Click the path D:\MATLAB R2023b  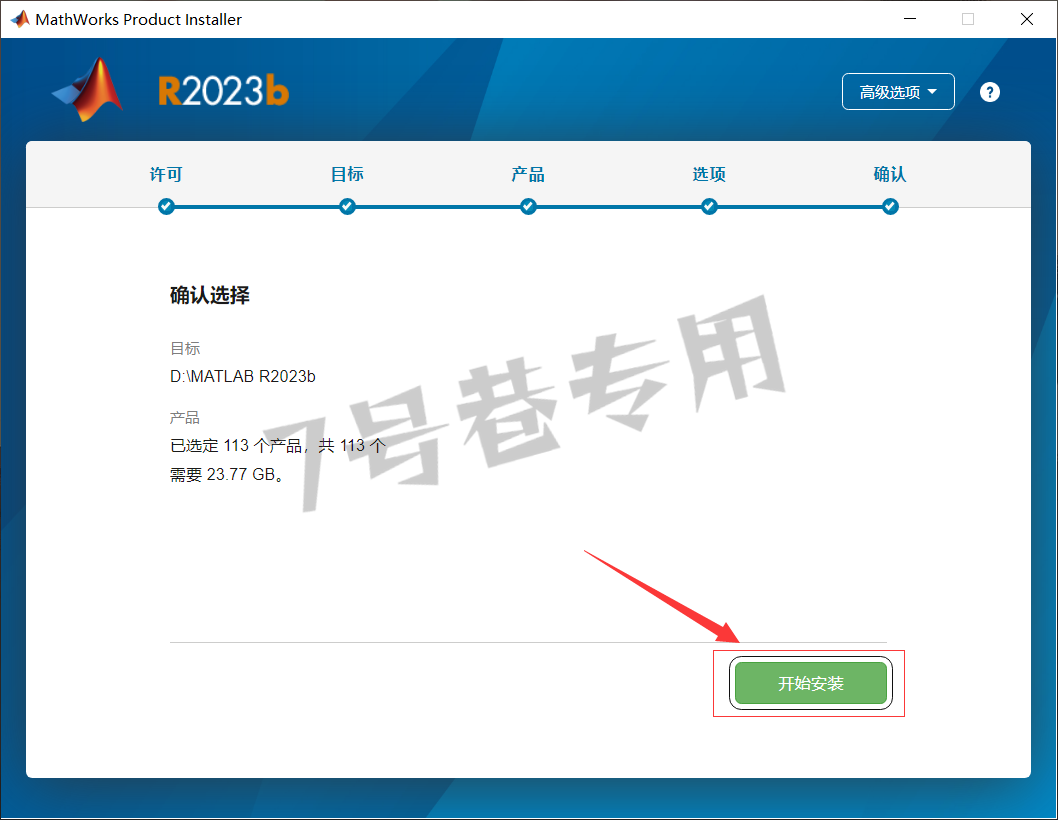point(242,376)
